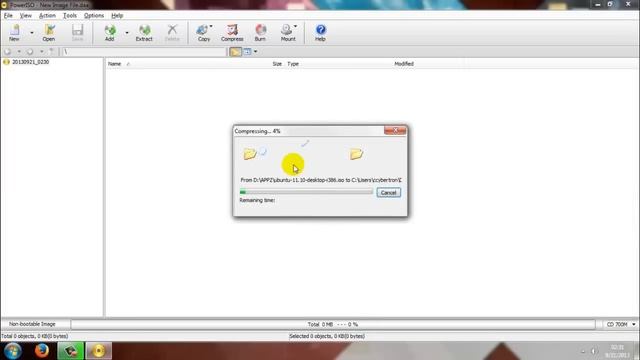Click the Delete toolbar icon
This screenshot has height=360, width=640.
coord(172,33)
